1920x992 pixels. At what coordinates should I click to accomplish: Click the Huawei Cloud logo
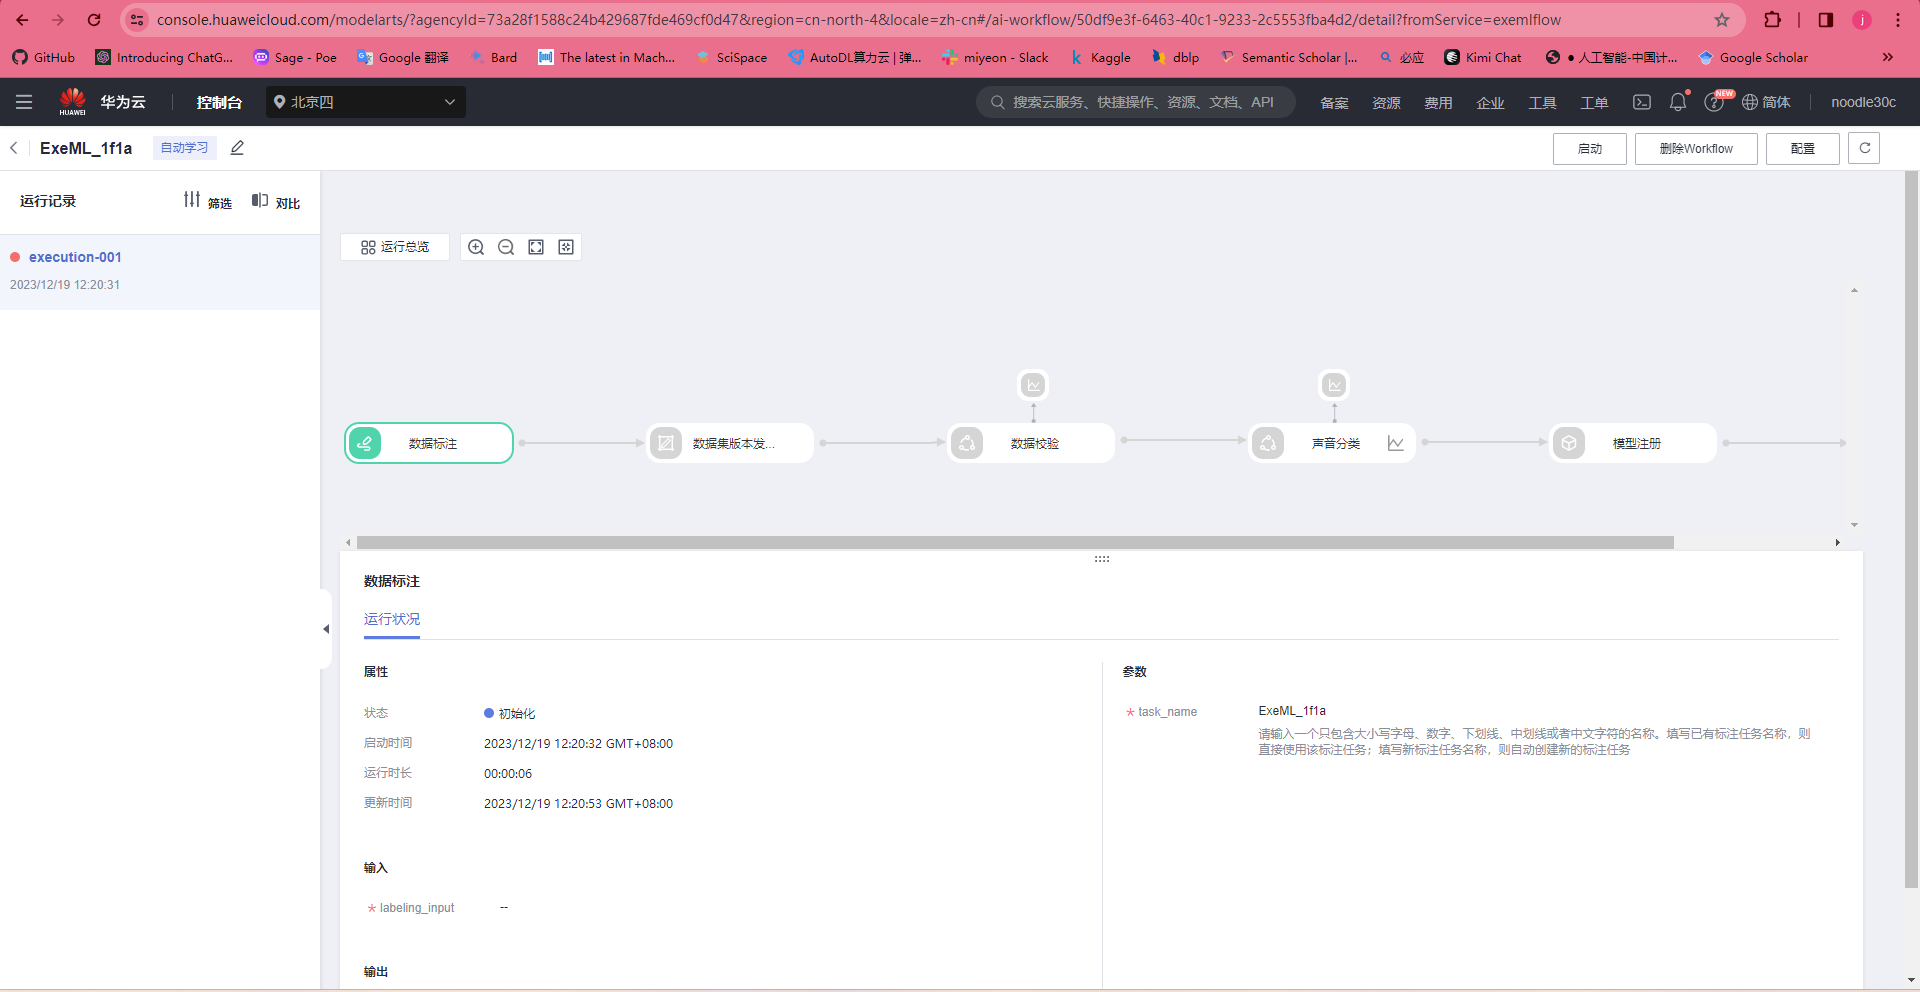pos(73,101)
